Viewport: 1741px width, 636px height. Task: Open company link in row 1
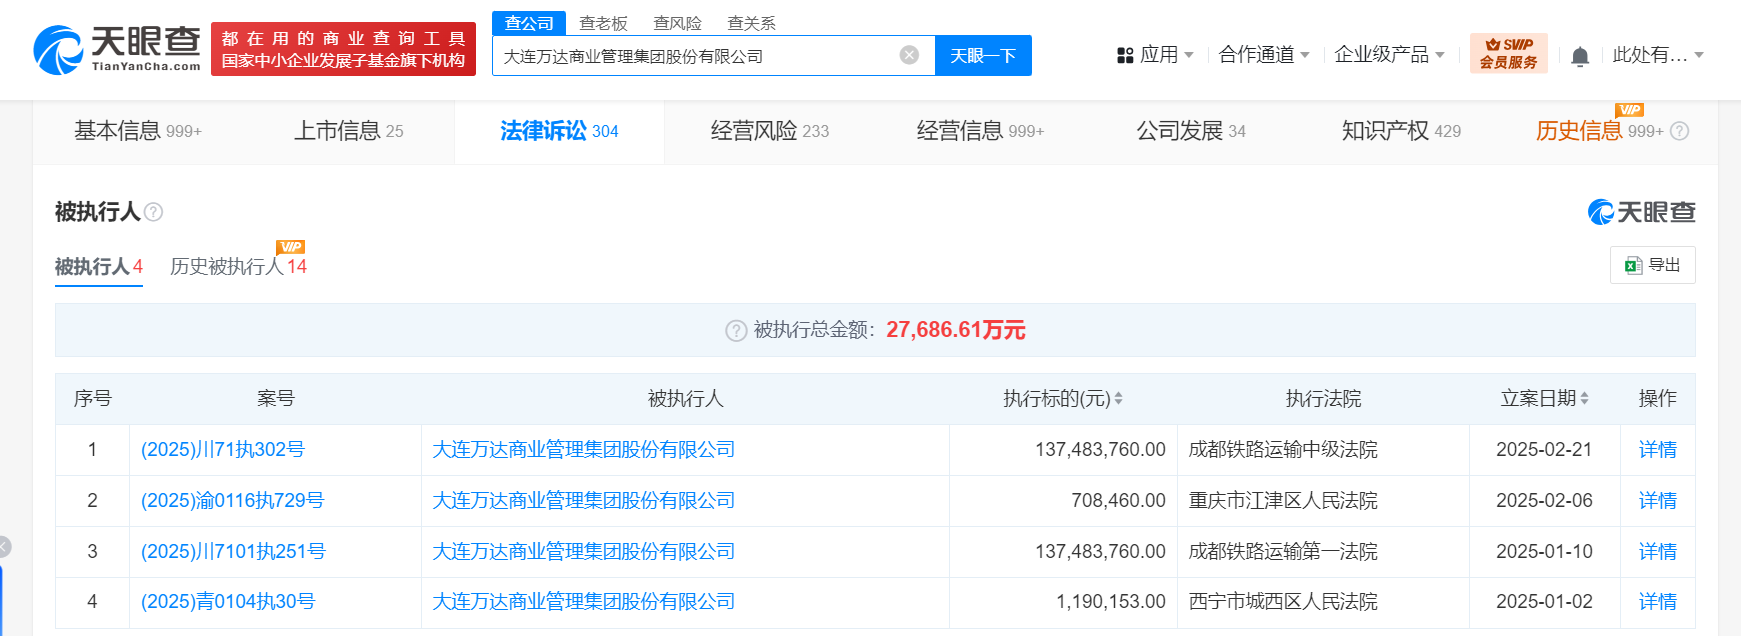pyautogui.click(x=584, y=450)
